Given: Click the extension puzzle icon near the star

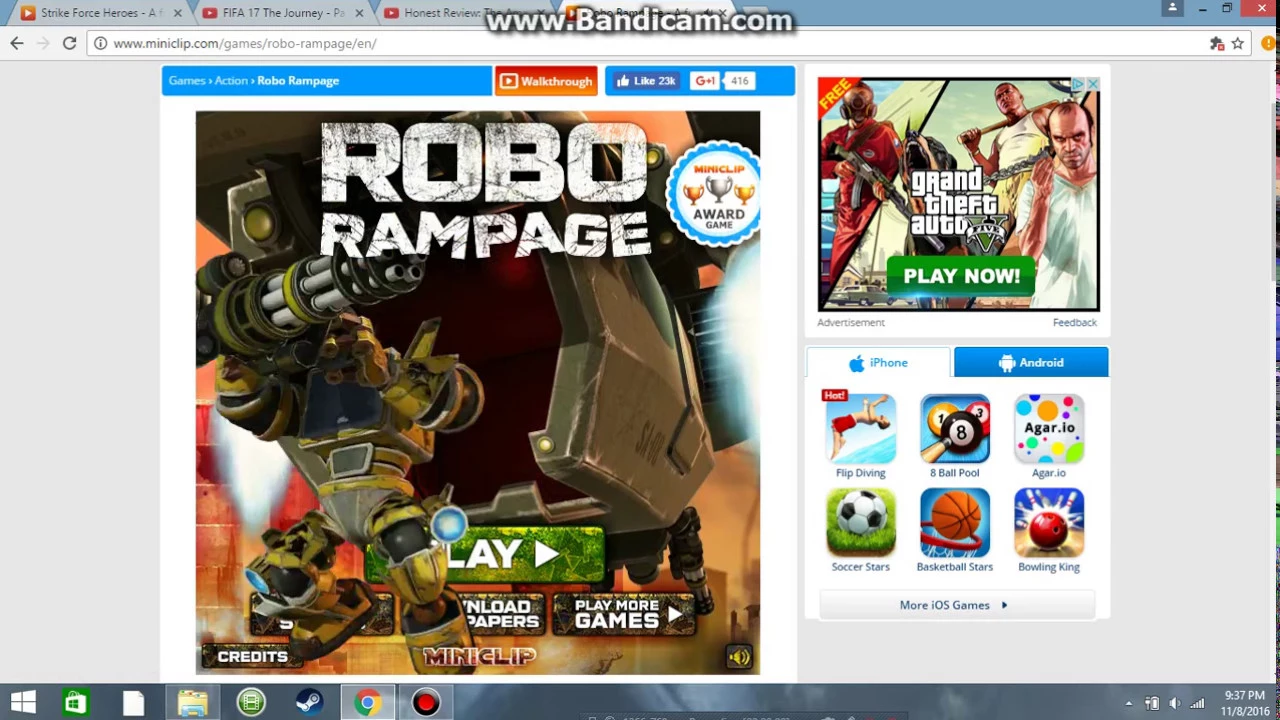Looking at the screenshot, I should click(x=1216, y=43).
